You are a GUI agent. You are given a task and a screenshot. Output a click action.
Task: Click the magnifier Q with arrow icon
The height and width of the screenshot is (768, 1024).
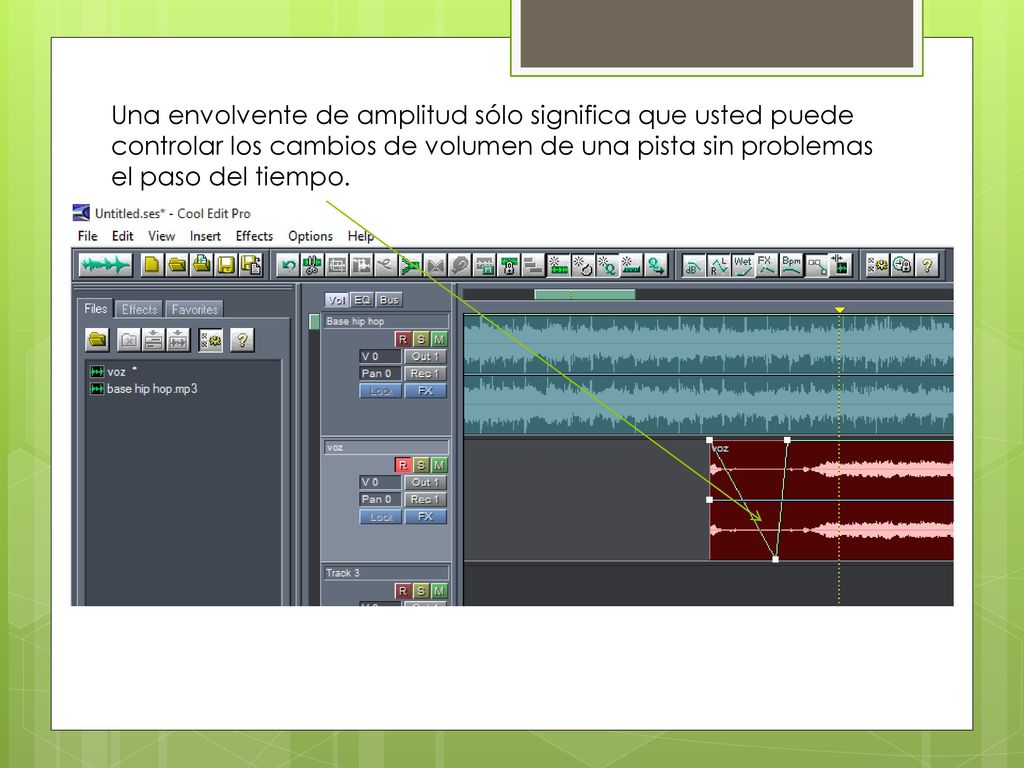(656, 265)
